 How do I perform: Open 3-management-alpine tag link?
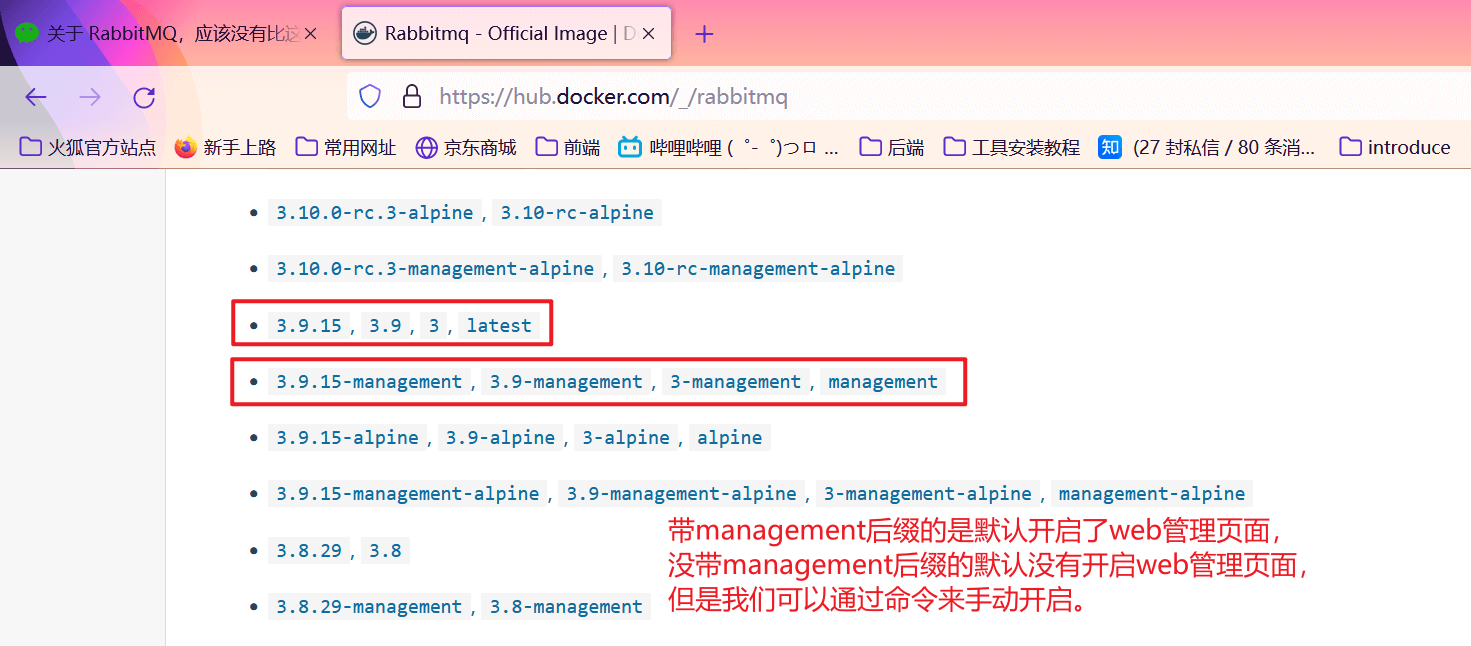[x=928, y=493]
